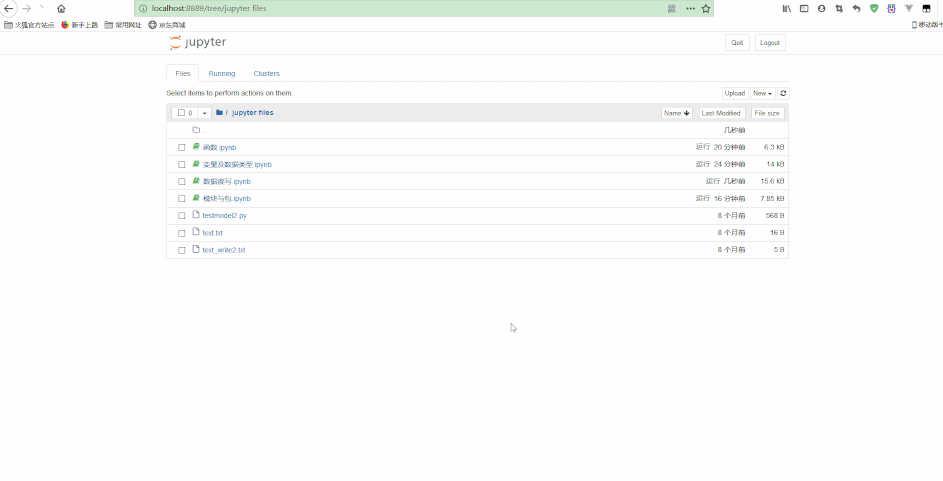Viewport: 943px width, 481px height.
Task: Click the Jupyter logo
Action: click(198, 43)
